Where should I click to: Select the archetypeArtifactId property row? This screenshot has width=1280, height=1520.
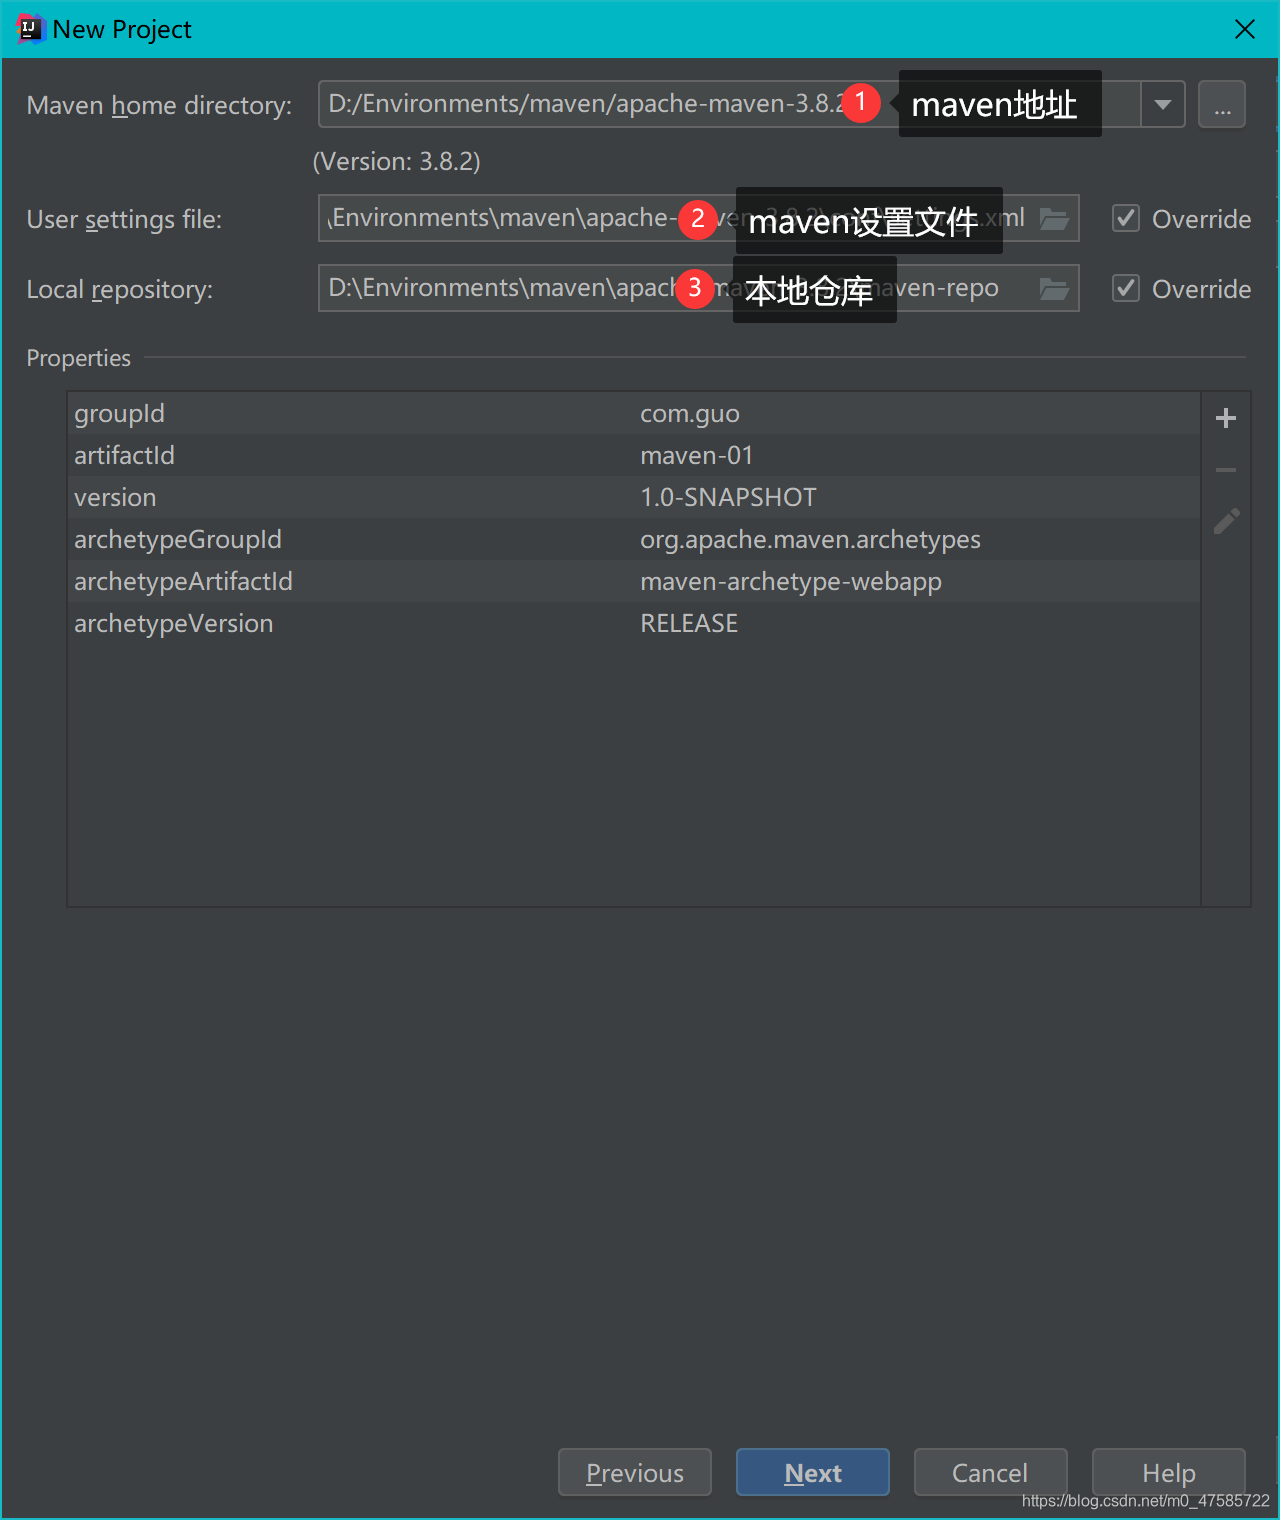pos(634,581)
